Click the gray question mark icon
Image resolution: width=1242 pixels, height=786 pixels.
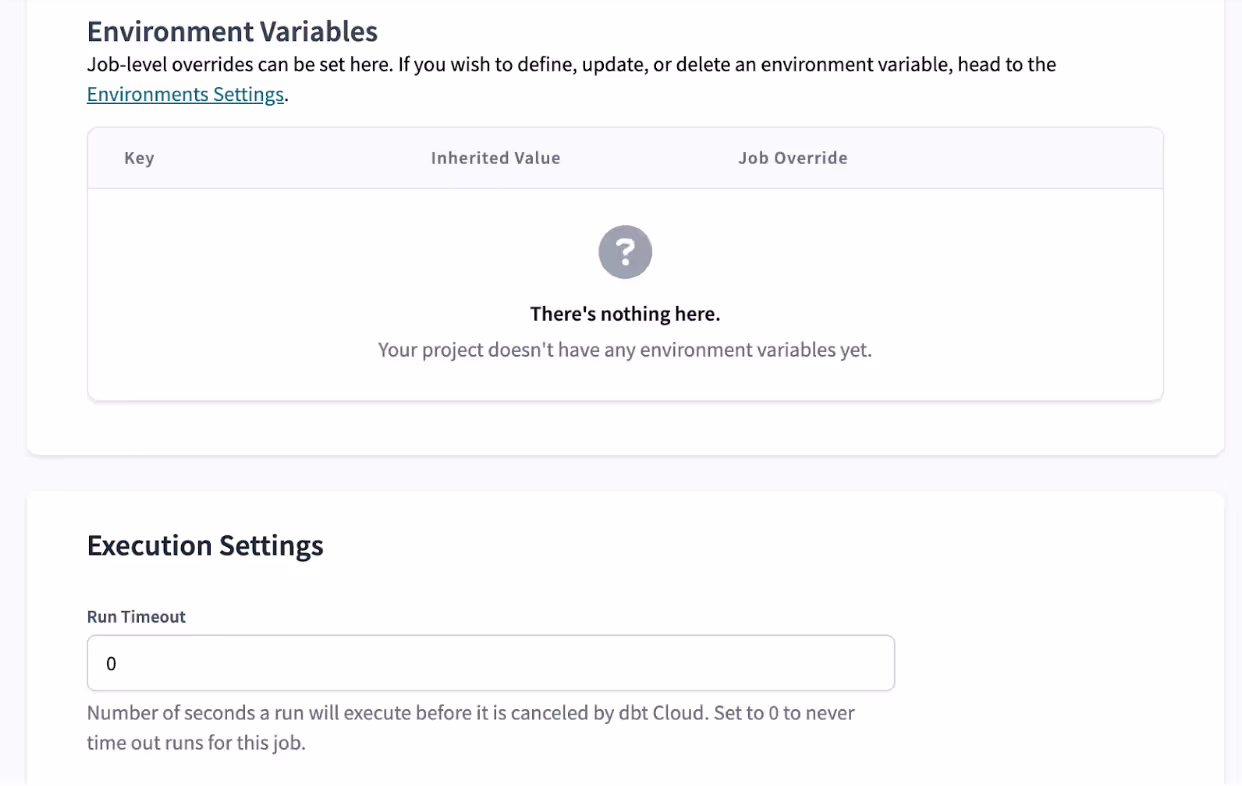(625, 252)
